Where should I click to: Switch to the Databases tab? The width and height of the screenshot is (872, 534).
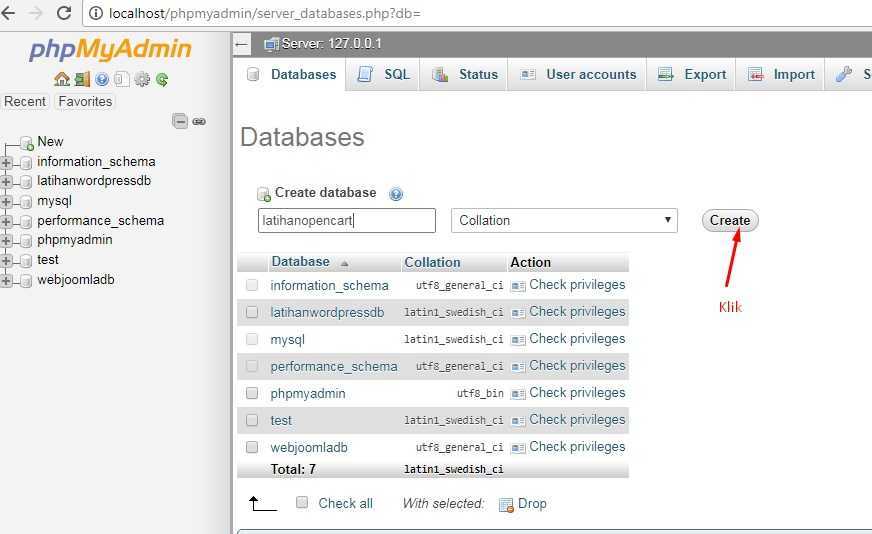(292, 75)
